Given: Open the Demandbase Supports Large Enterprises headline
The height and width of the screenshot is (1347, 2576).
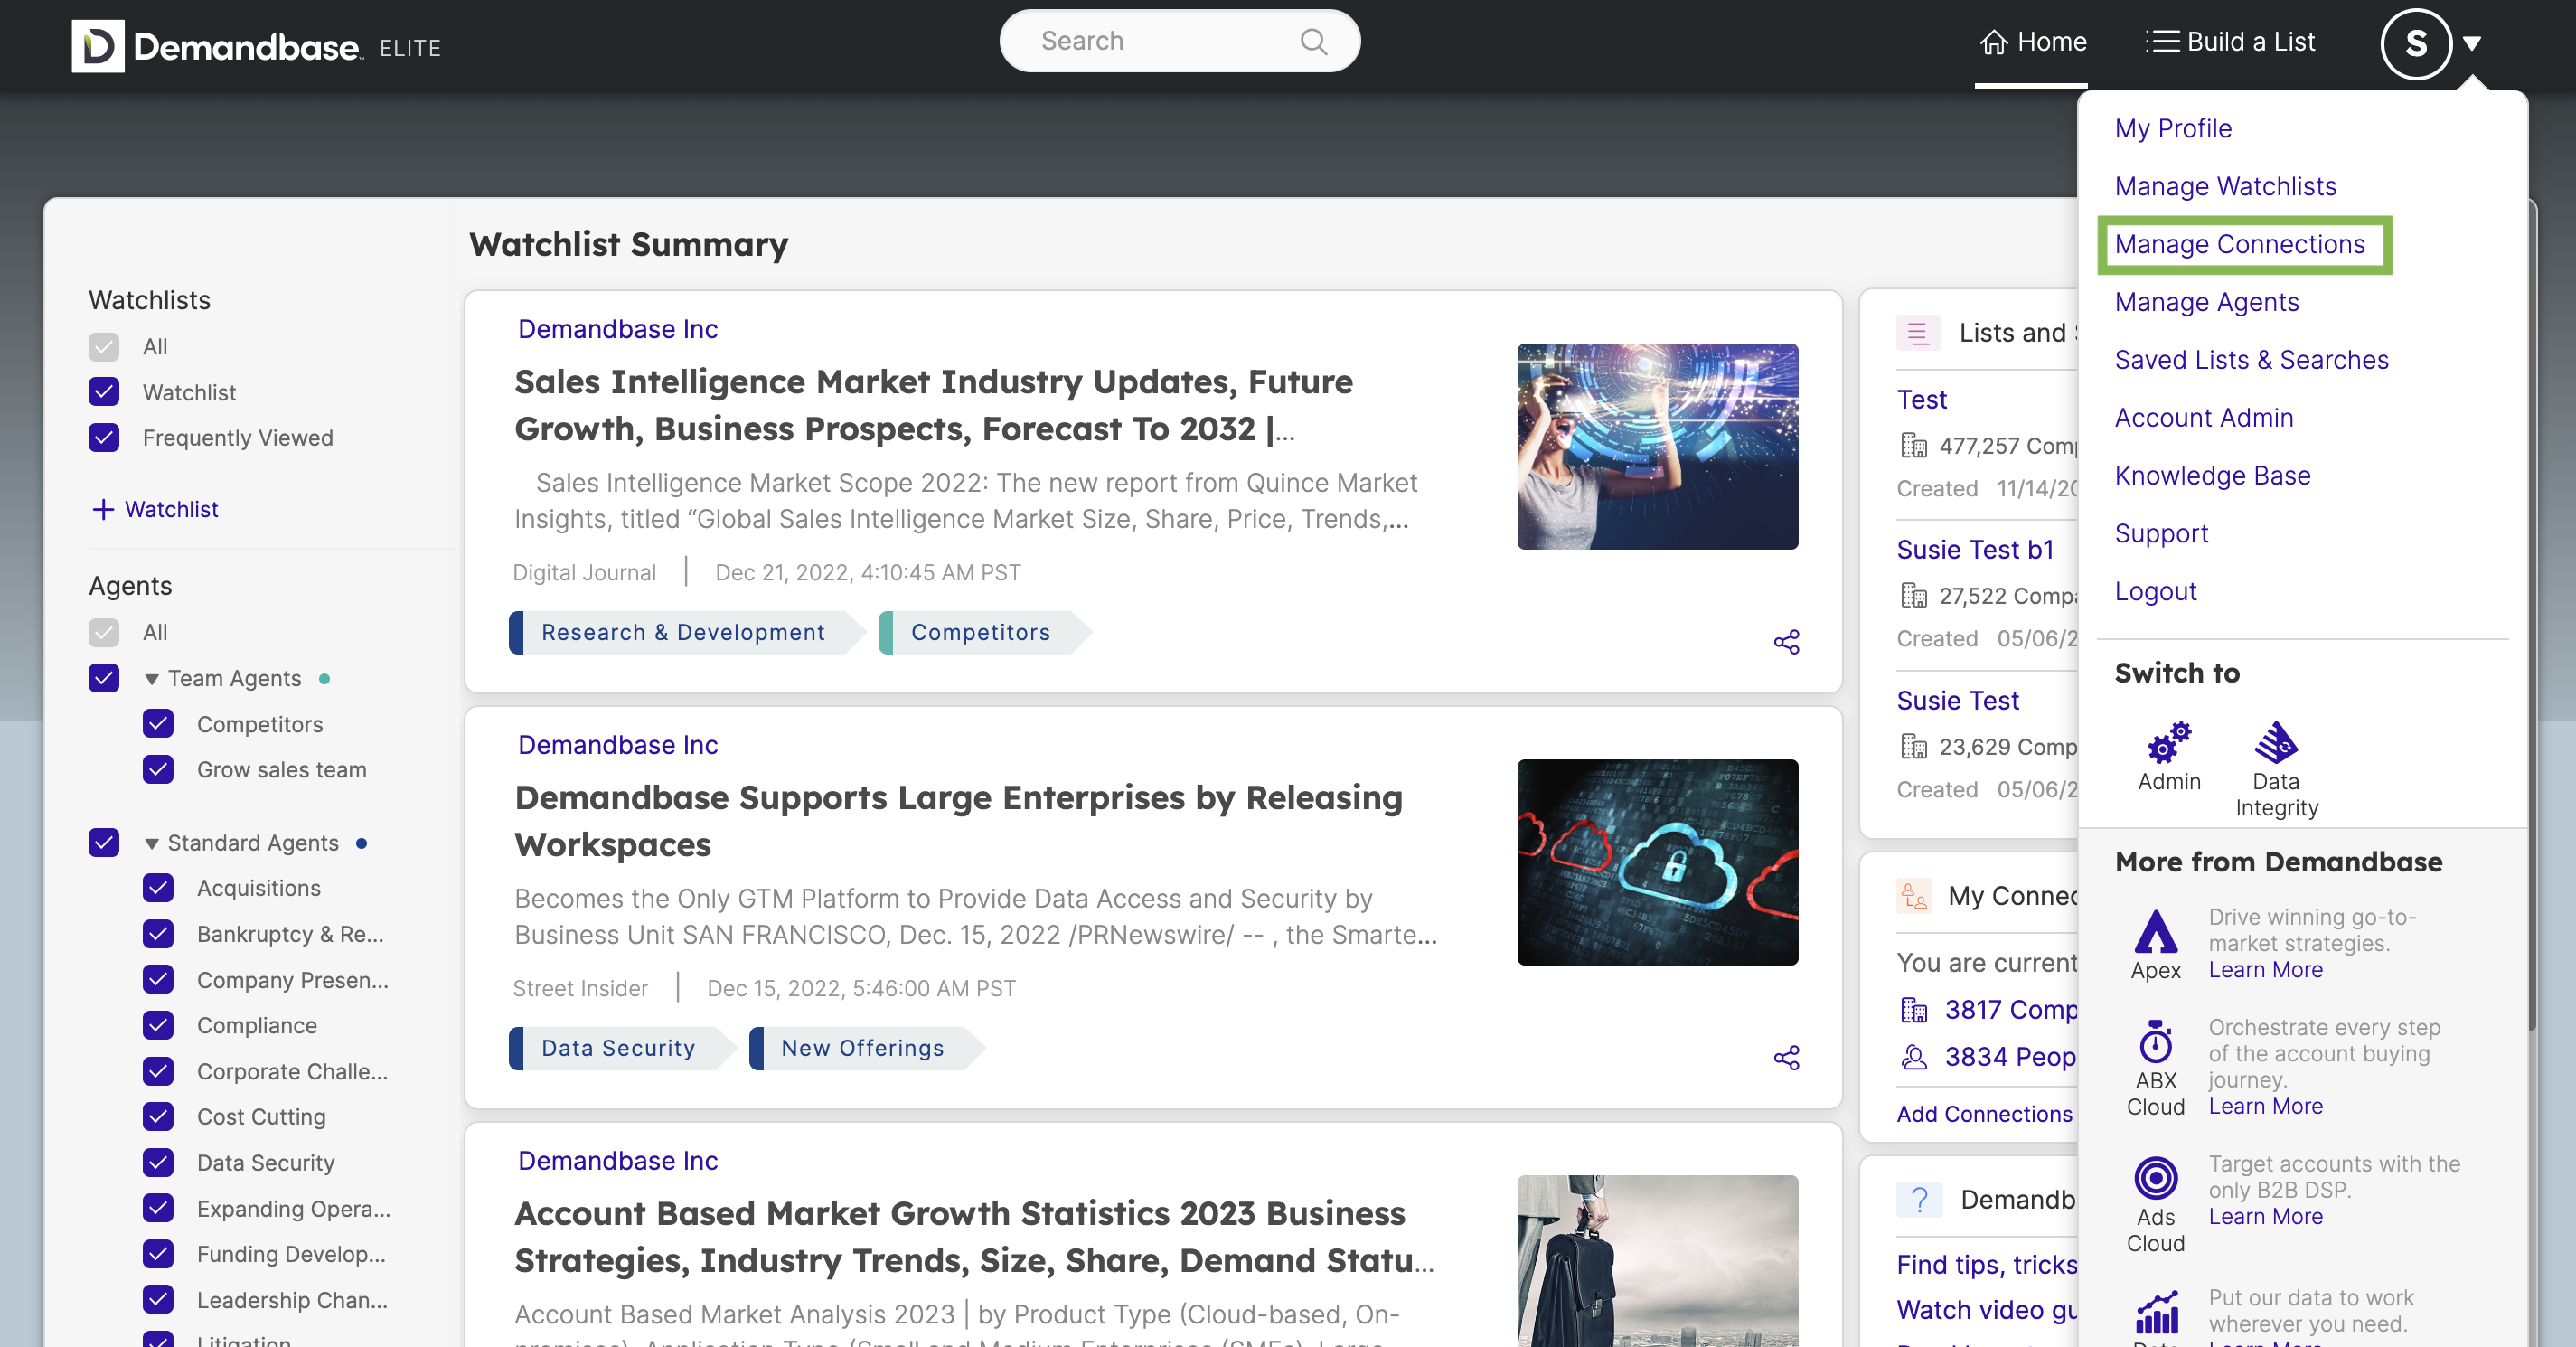Looking at the screenshot, I should pos(958,821).
